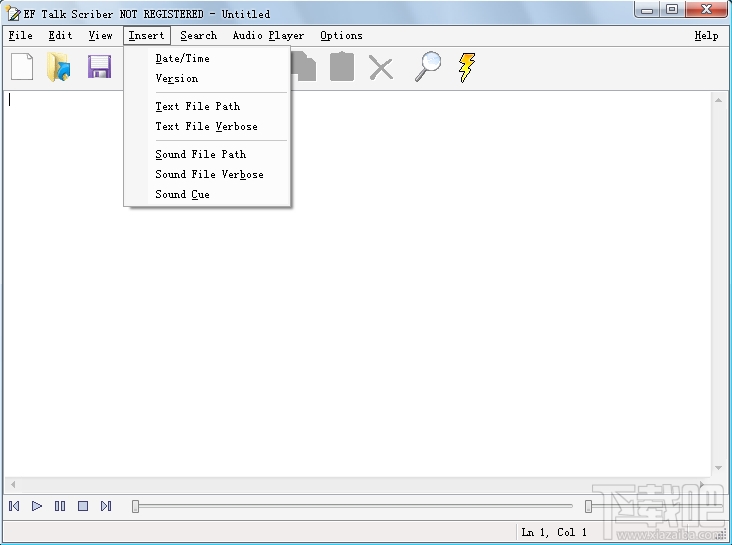This screenshot has width=732, height=545.
Task: Click the grayed paste clipboard icon
Action: (x=342, y=67)
